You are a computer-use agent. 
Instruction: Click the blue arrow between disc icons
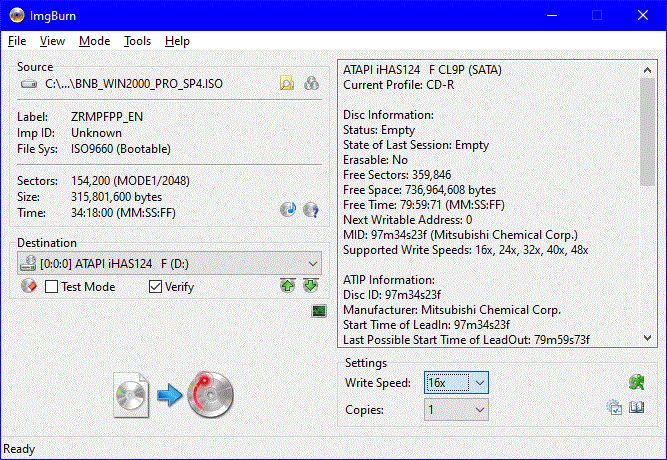coord(169,395)
